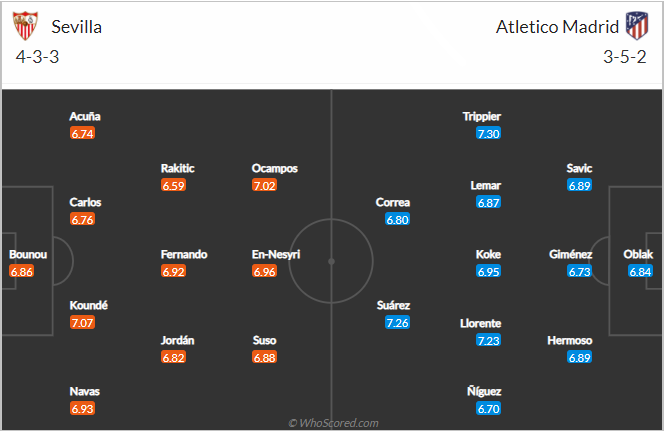Select the Giménez player name
The width and height of the screenshot is (664, 431).
tap(570, 254)
